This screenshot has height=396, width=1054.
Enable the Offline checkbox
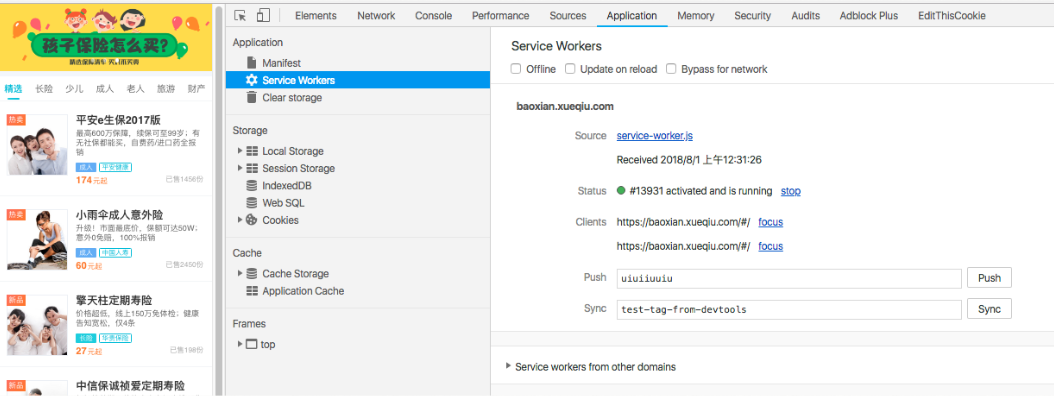pyautogui.click(x=516, y=69)
